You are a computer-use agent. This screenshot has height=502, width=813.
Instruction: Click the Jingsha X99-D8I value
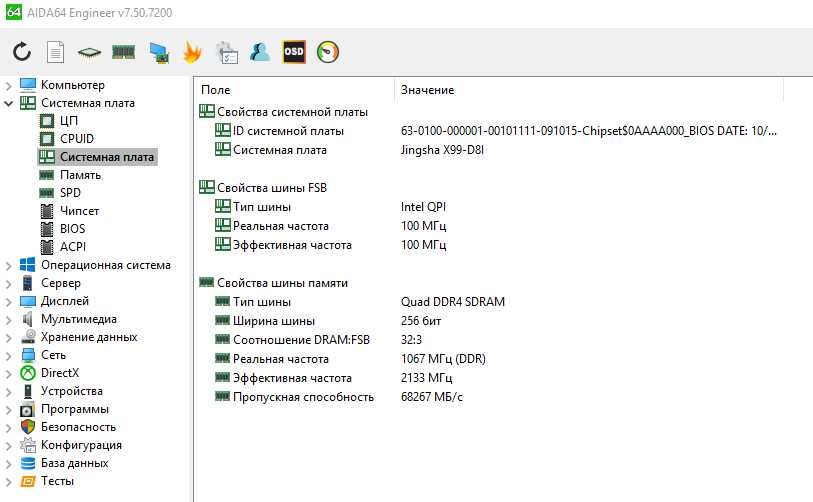pos(442,150)
